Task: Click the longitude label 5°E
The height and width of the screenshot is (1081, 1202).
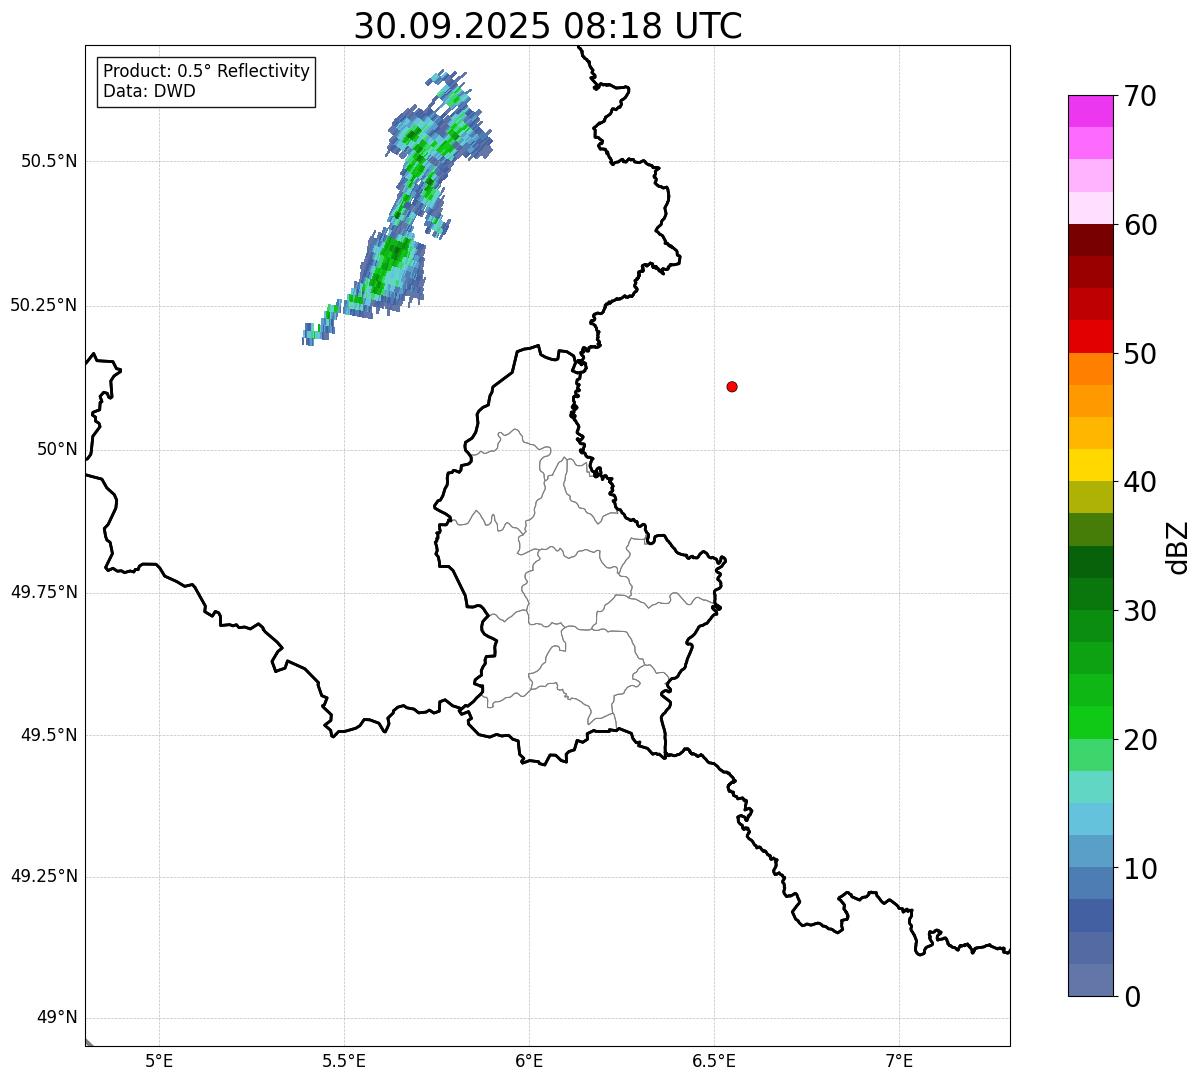Action: point(159,1060)
